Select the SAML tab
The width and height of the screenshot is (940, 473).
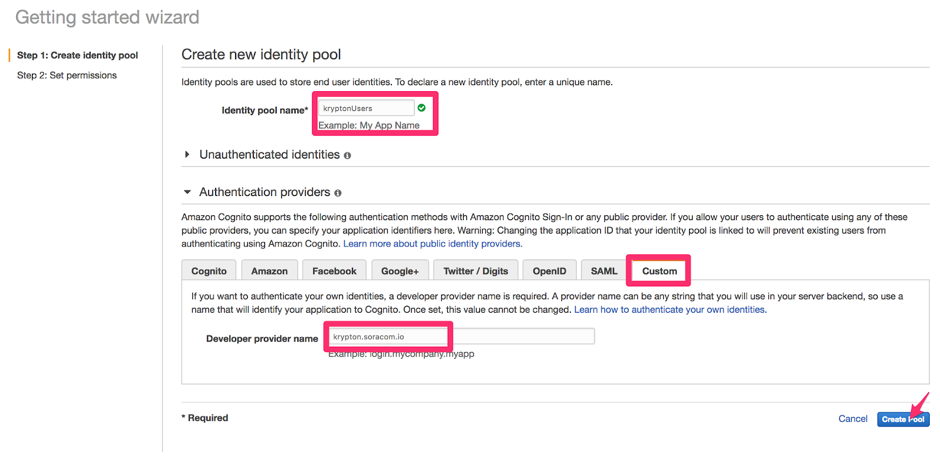(x=604, y=271)
